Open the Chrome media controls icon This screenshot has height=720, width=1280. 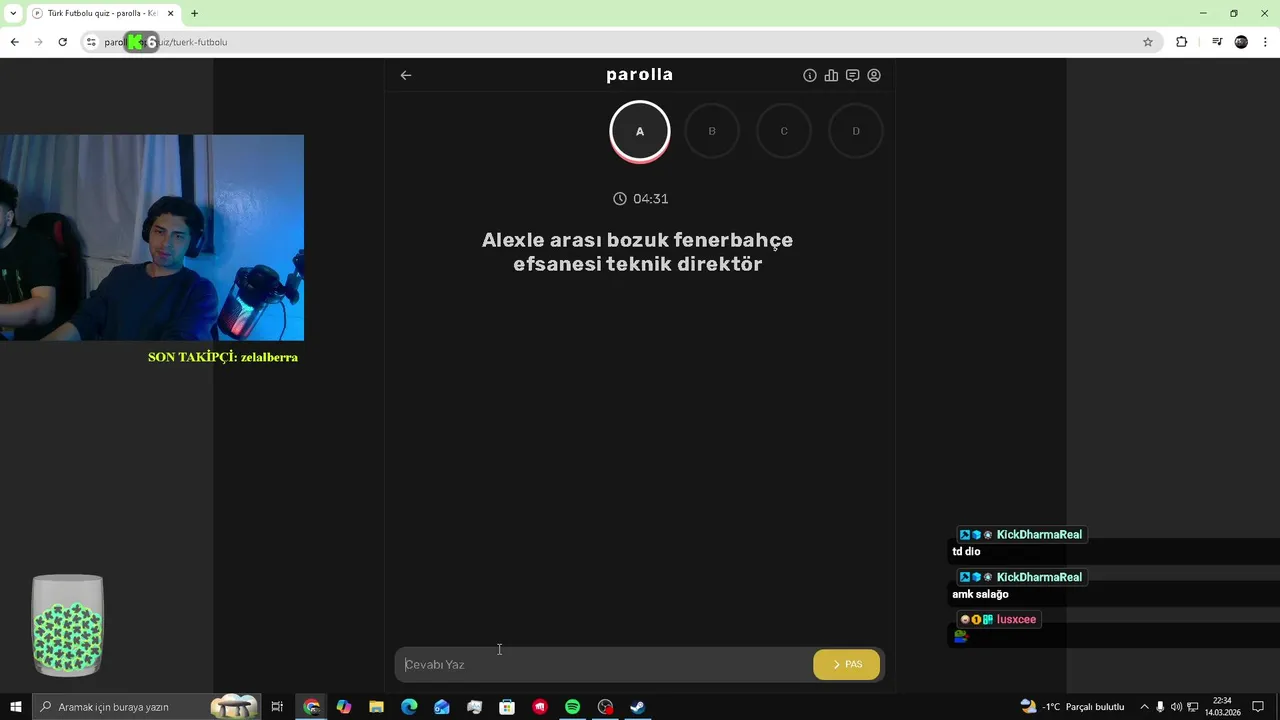click(x=1217, y=42)
